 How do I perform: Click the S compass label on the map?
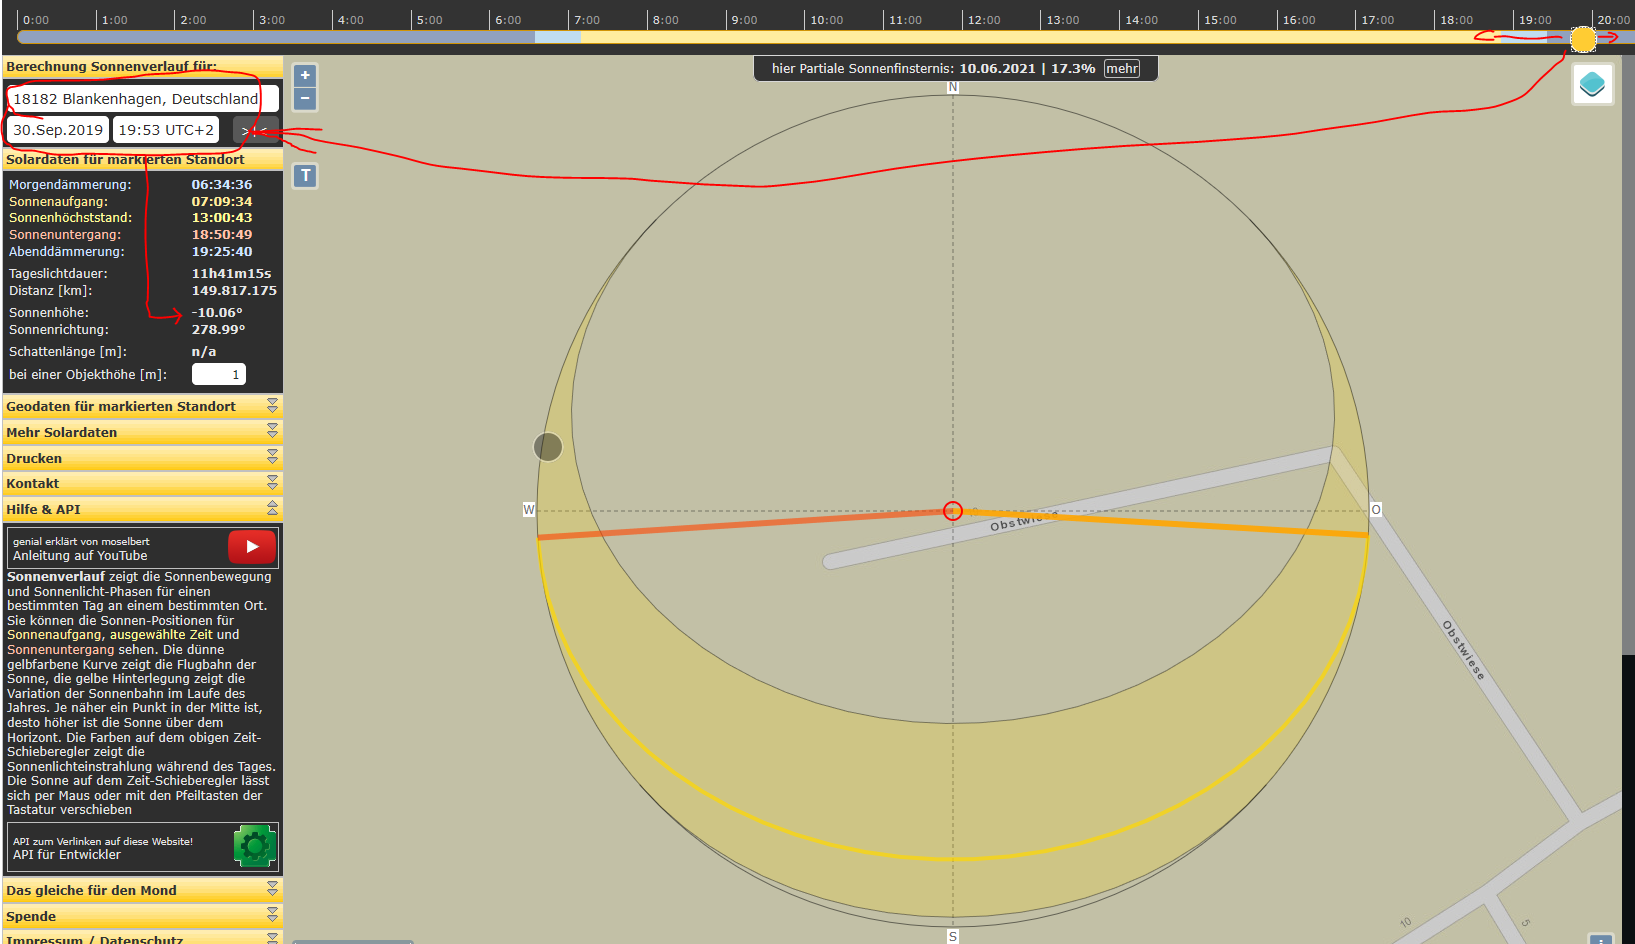pos(953,937)
